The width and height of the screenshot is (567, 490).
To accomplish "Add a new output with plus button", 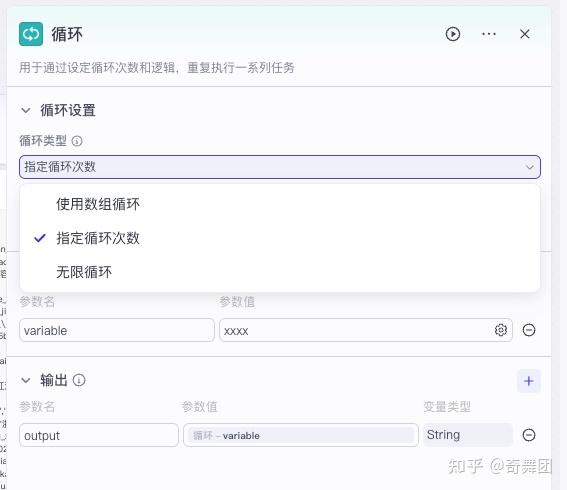I will [x=529, y=381].
